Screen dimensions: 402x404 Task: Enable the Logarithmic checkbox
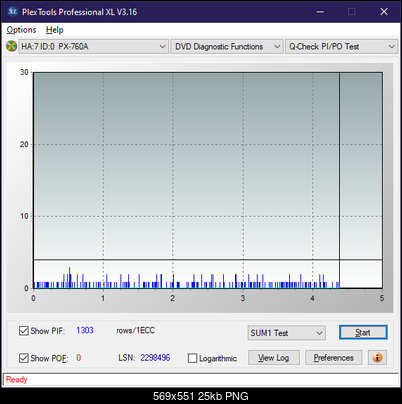click(x=192, y=358)
